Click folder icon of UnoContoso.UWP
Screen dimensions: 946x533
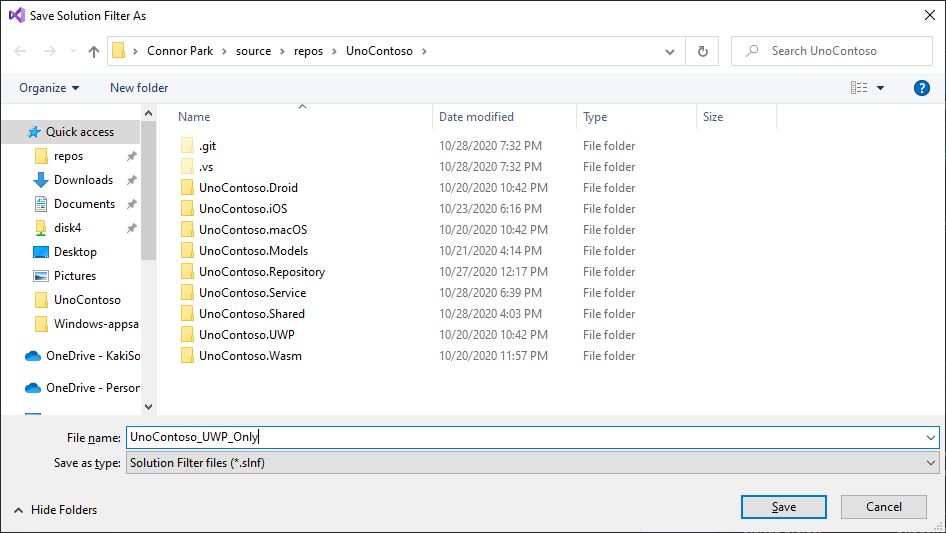187,335
